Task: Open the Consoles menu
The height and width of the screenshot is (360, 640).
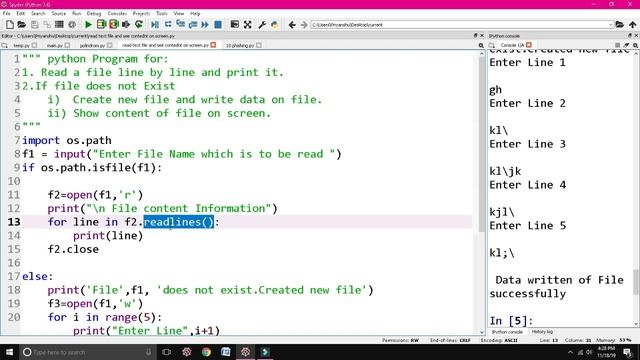Action: (117, 13)
